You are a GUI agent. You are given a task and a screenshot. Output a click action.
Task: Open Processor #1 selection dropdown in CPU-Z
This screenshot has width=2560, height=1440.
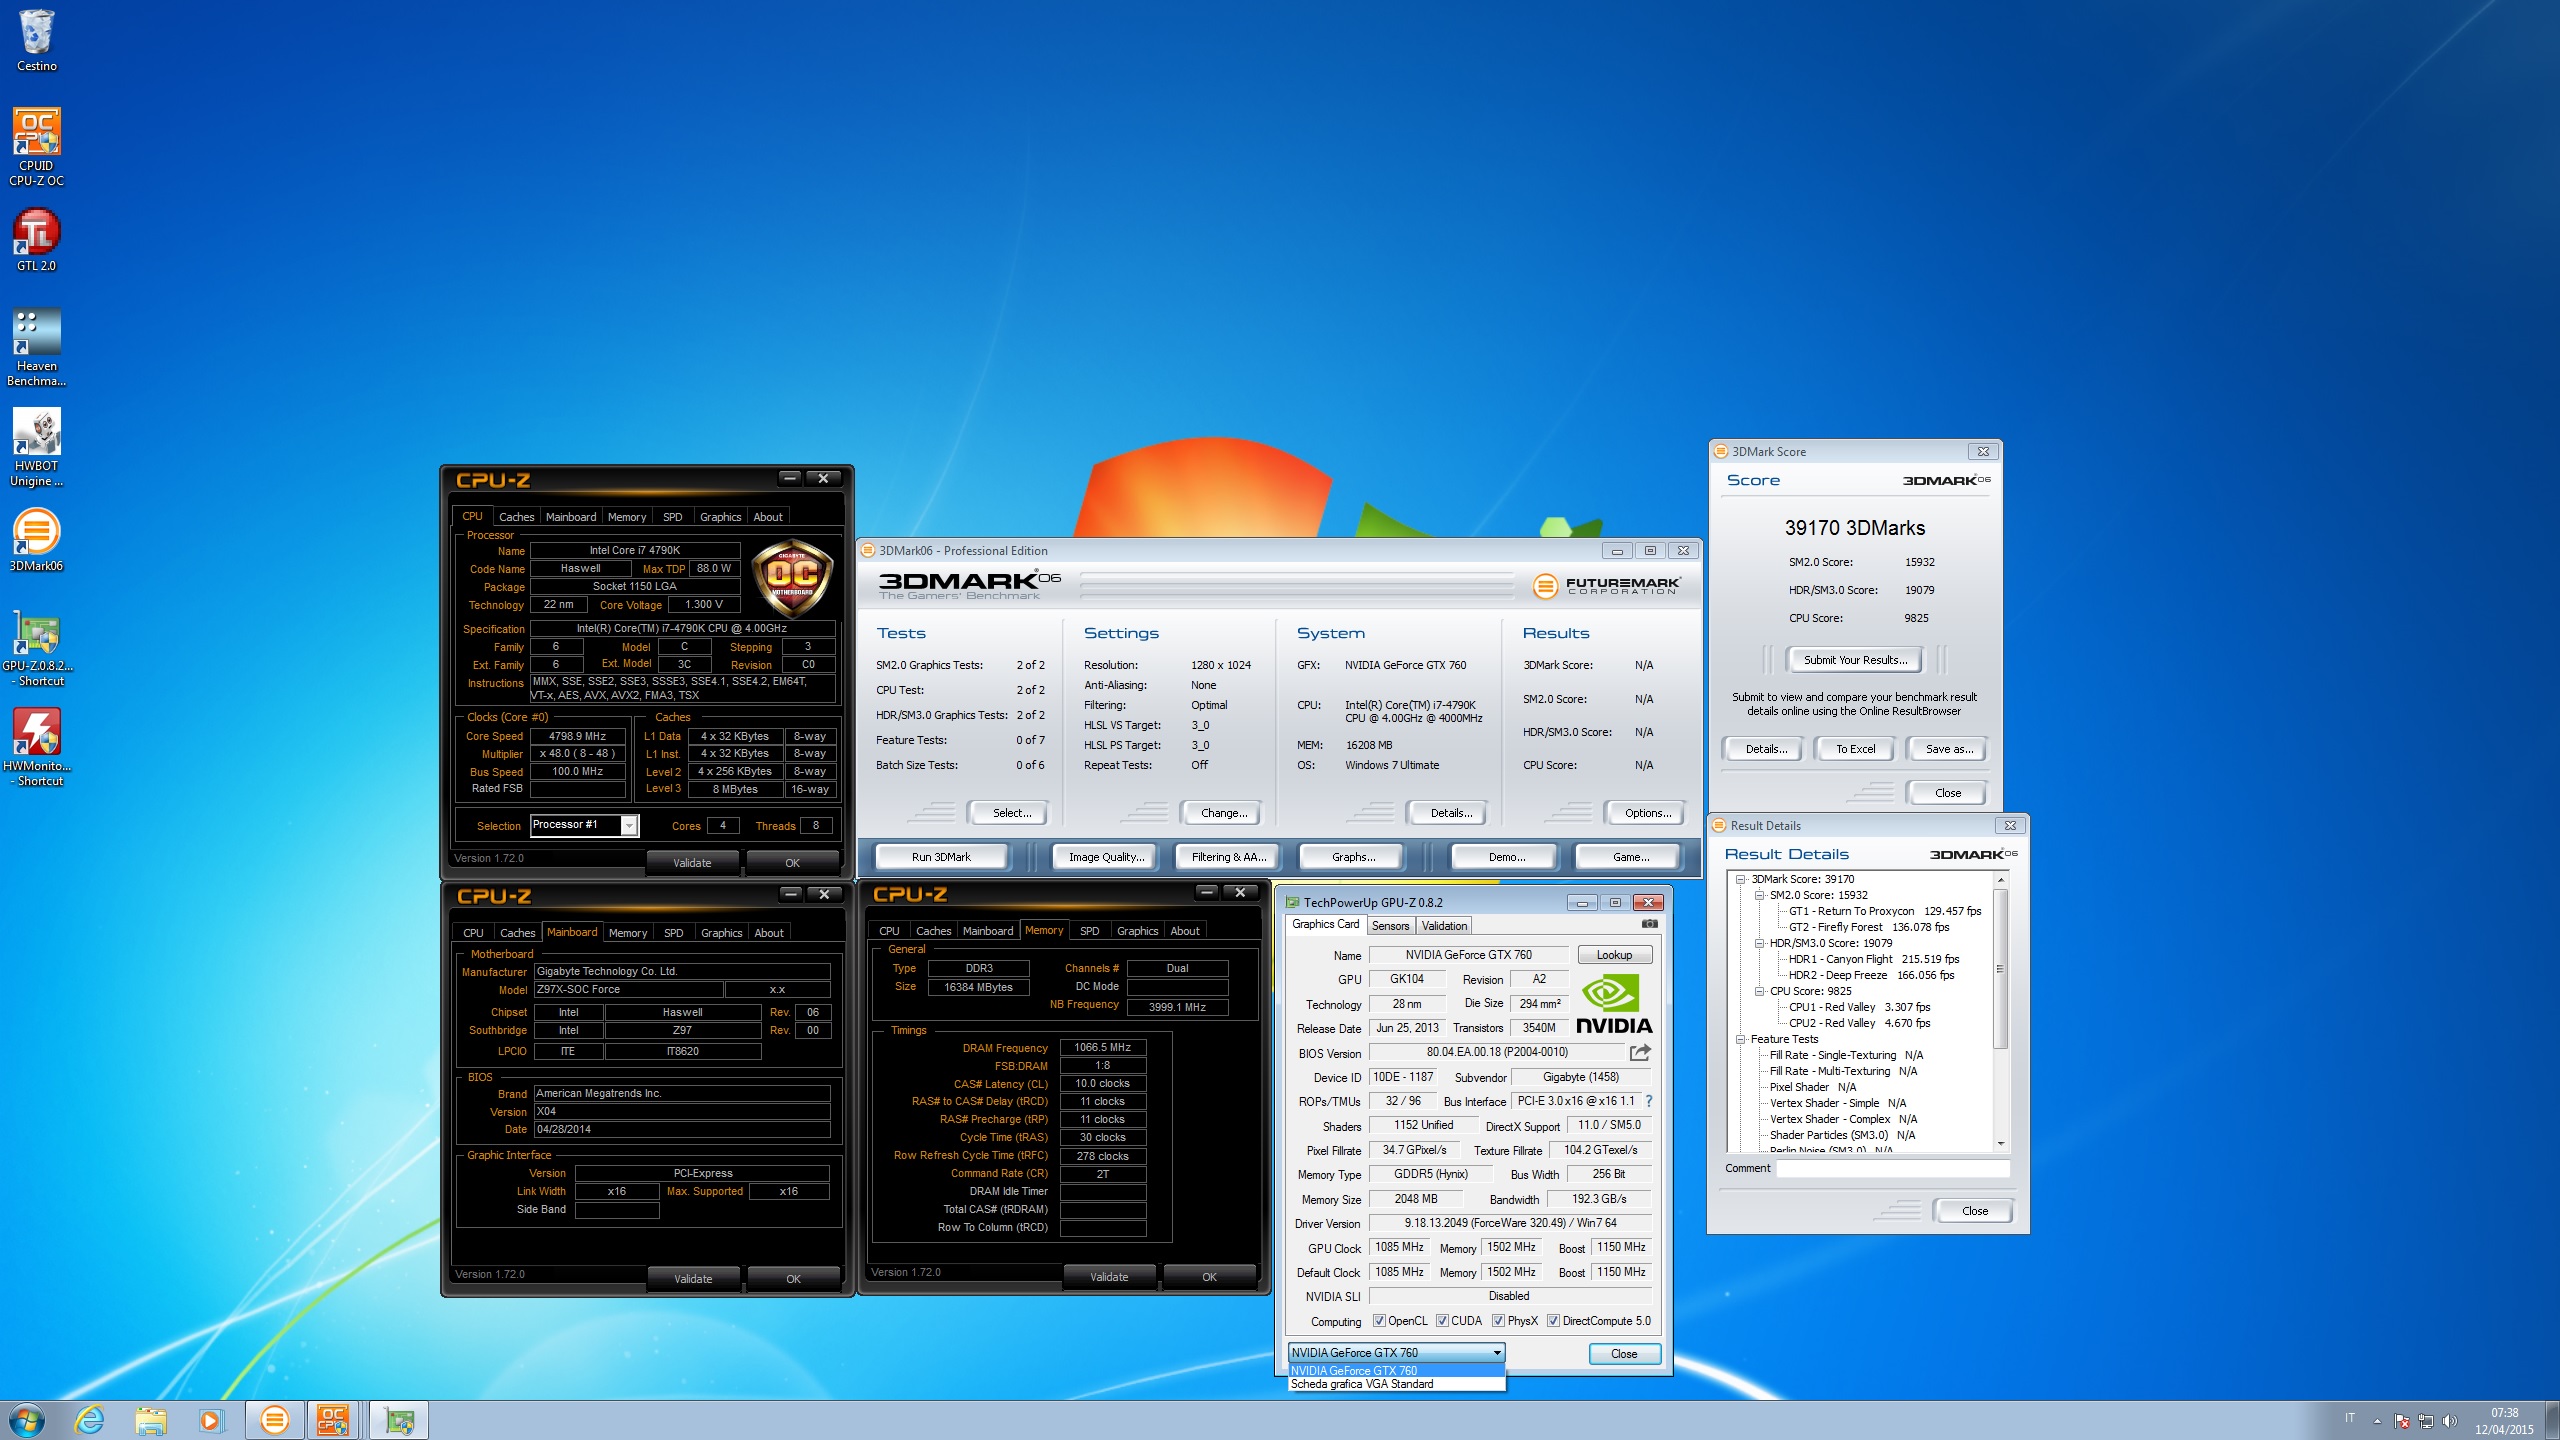coord(584,825)
